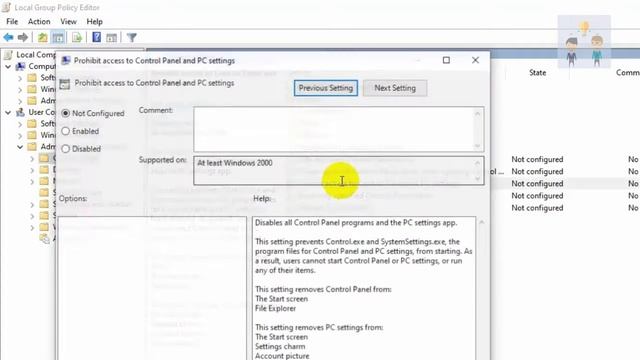Toggle the Show/Hide Action Pane toolbar icon

click(x=111, y=38)
